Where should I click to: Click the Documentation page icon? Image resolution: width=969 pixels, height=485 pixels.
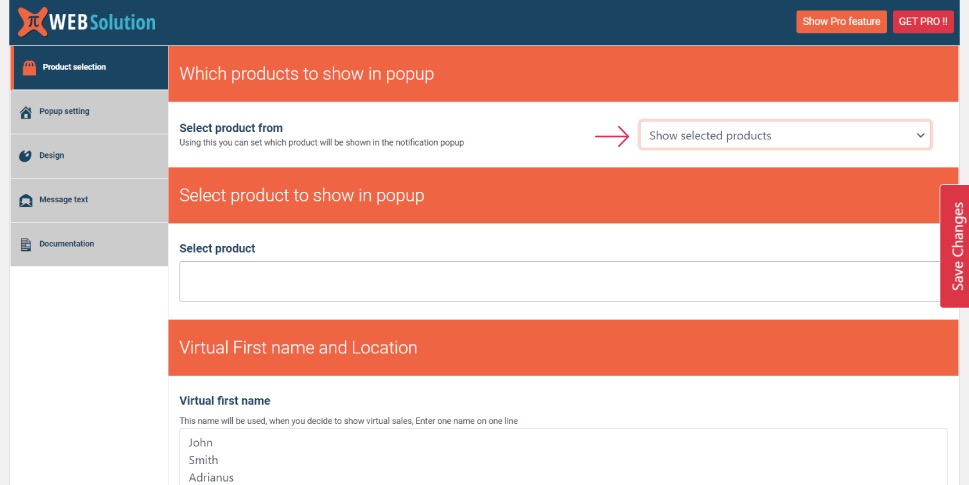[25, 245]
